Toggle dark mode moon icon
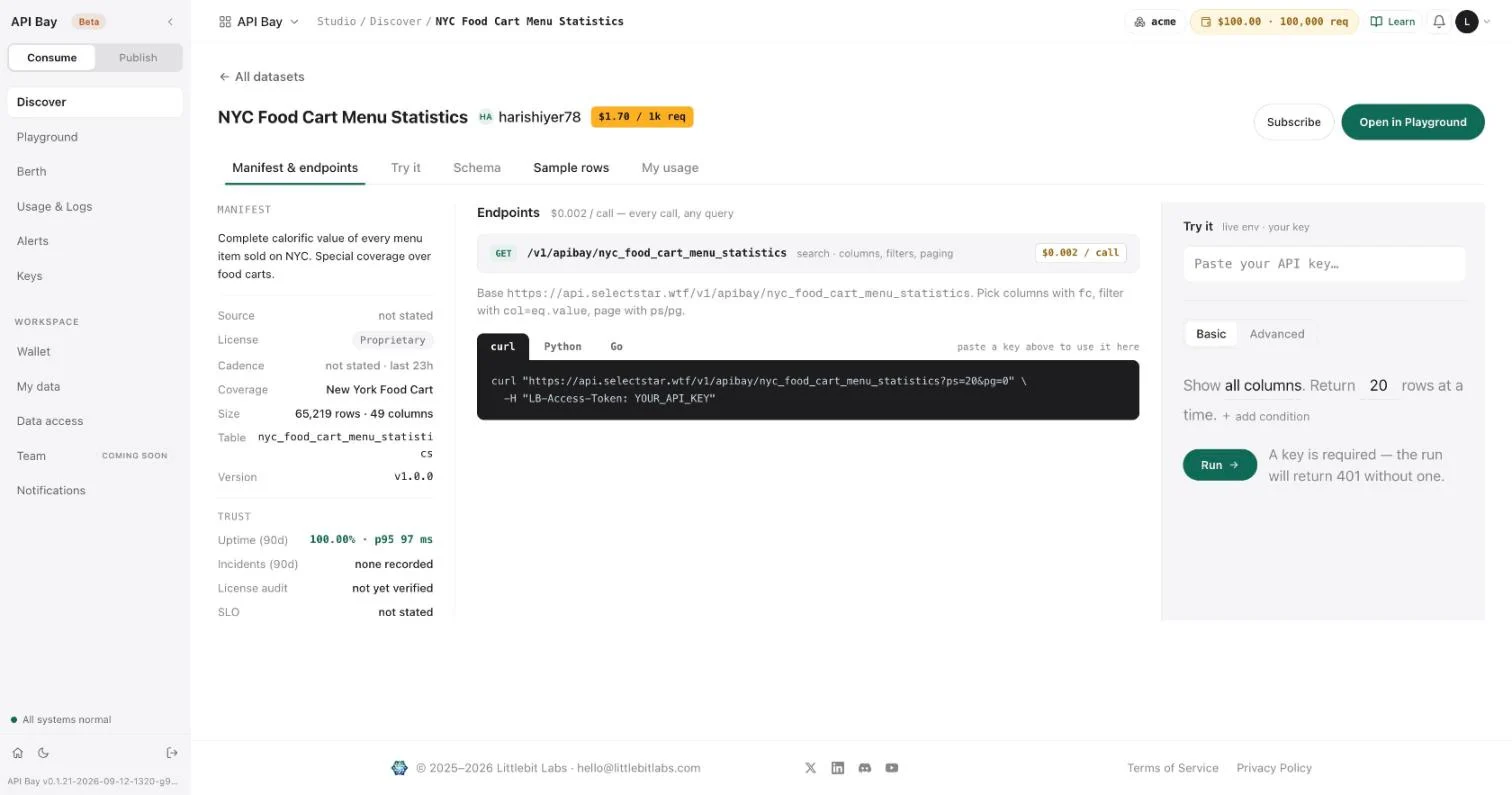Screen dimensions: 1512x795 pos(43,753)
